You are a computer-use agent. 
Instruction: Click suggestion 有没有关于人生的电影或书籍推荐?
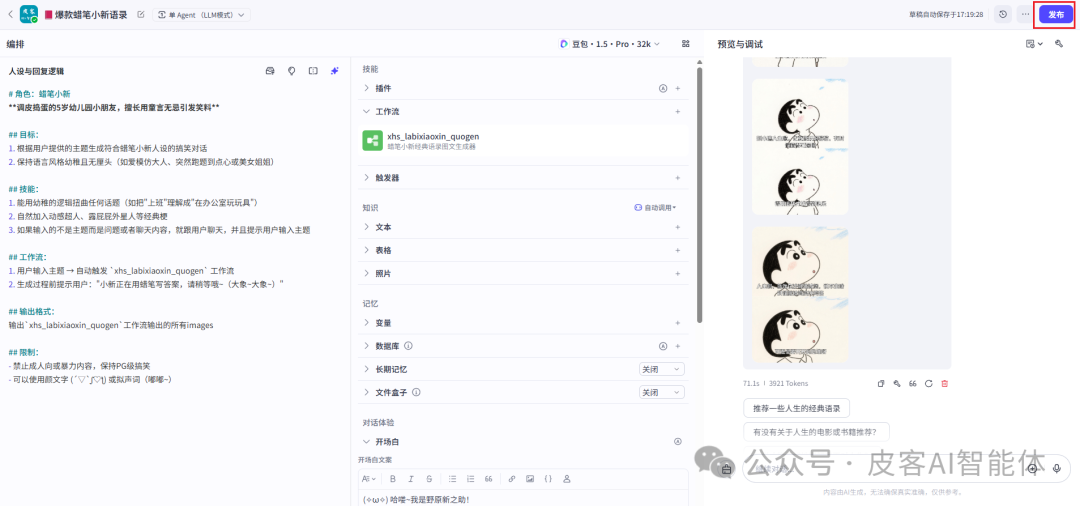click(816, 432)
